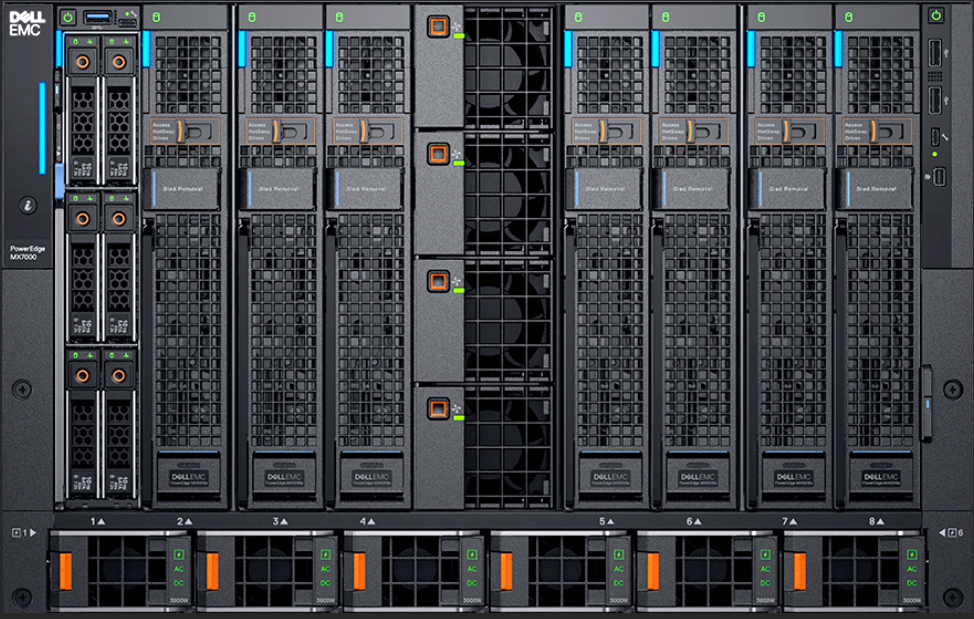Click the Access HotSwap Drives latch on sled 2
The height and width of the screenshot is (619, 974).
coord(184,131)
